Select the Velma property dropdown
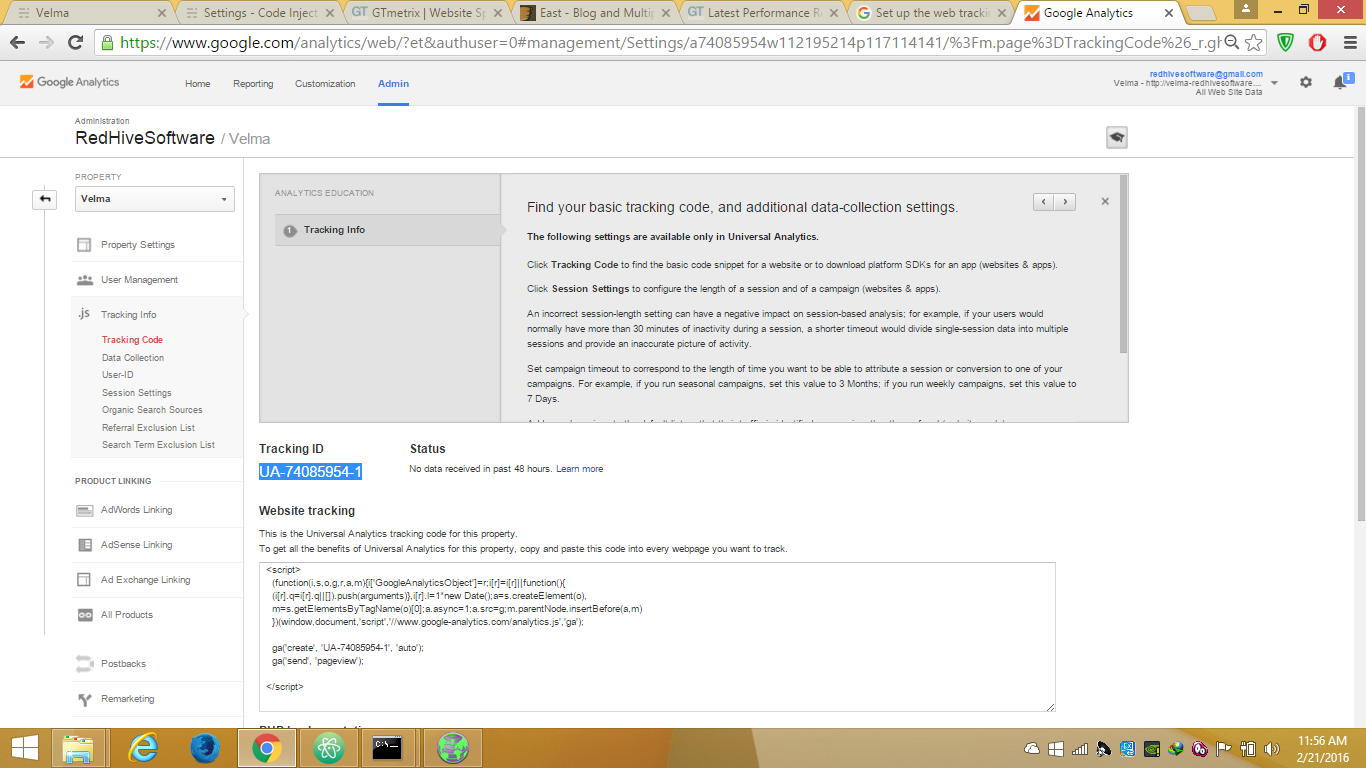1366x768 pixels. click(155, 199)
